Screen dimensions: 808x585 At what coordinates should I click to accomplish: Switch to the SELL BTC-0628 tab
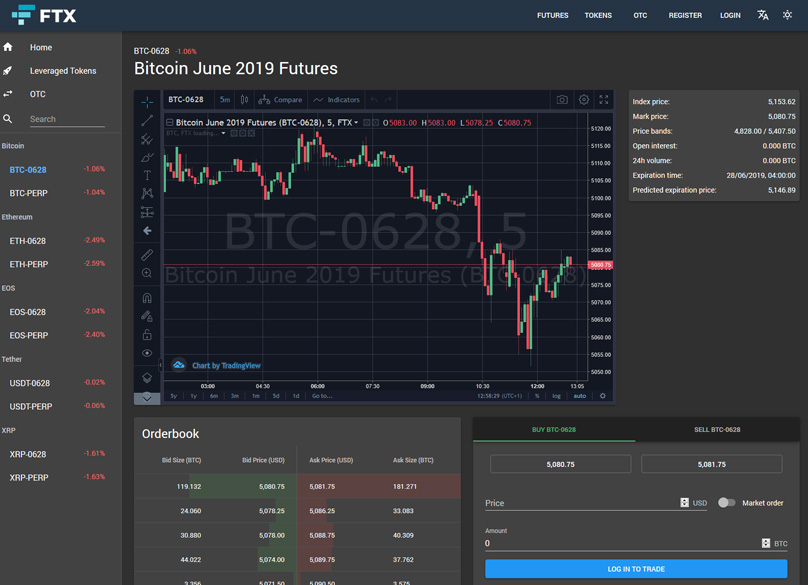717,430
